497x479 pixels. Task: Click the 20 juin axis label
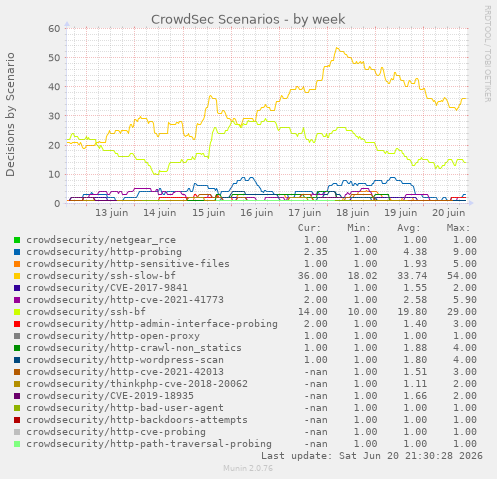coord(449,213)
